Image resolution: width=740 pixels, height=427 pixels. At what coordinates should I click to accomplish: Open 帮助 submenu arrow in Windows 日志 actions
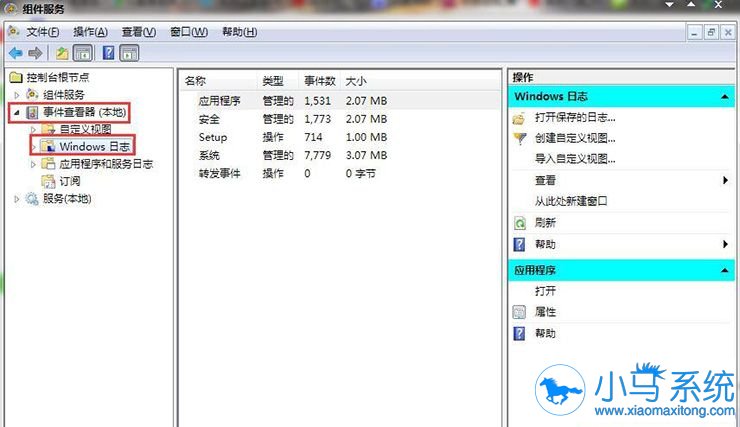725,244
